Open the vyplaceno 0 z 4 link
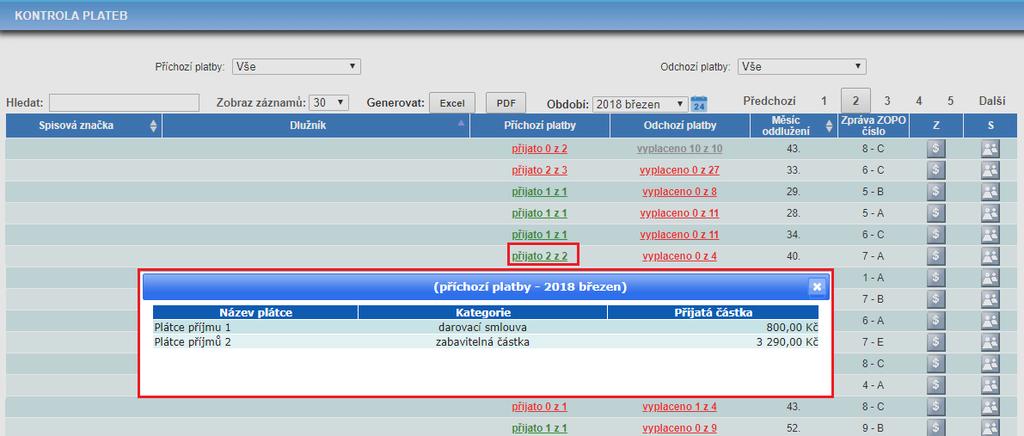The width and height of the screenshot is (1024, 436). [680, 257]
